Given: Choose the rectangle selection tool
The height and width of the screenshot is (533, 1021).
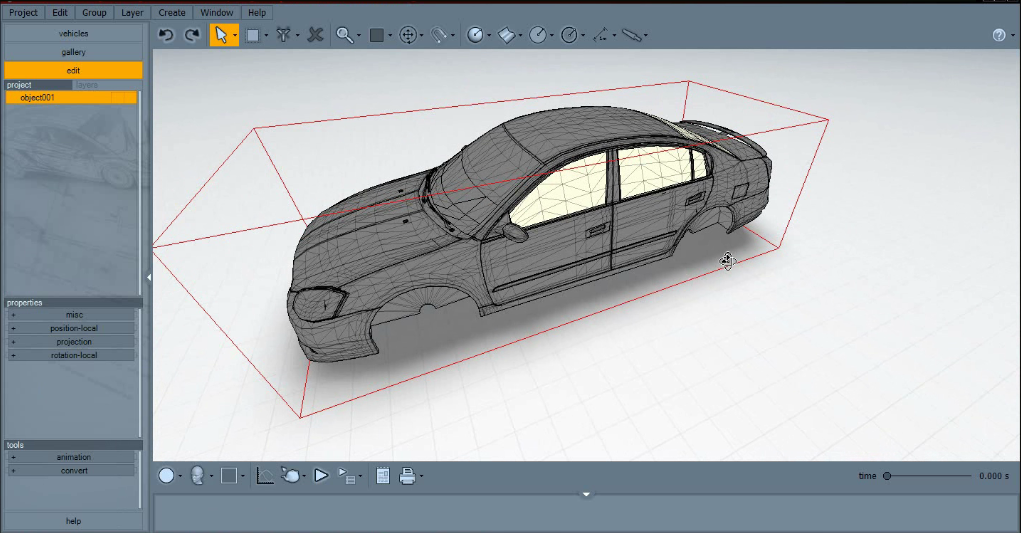Looking at the screenshot, I should point(253,36).
